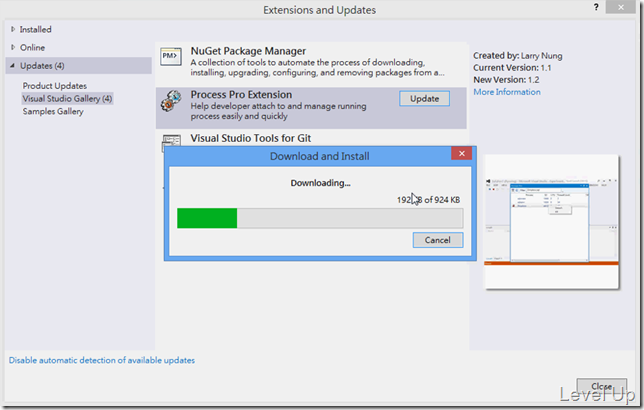Click Disable automatic detection of available updates

click(102, 360)
